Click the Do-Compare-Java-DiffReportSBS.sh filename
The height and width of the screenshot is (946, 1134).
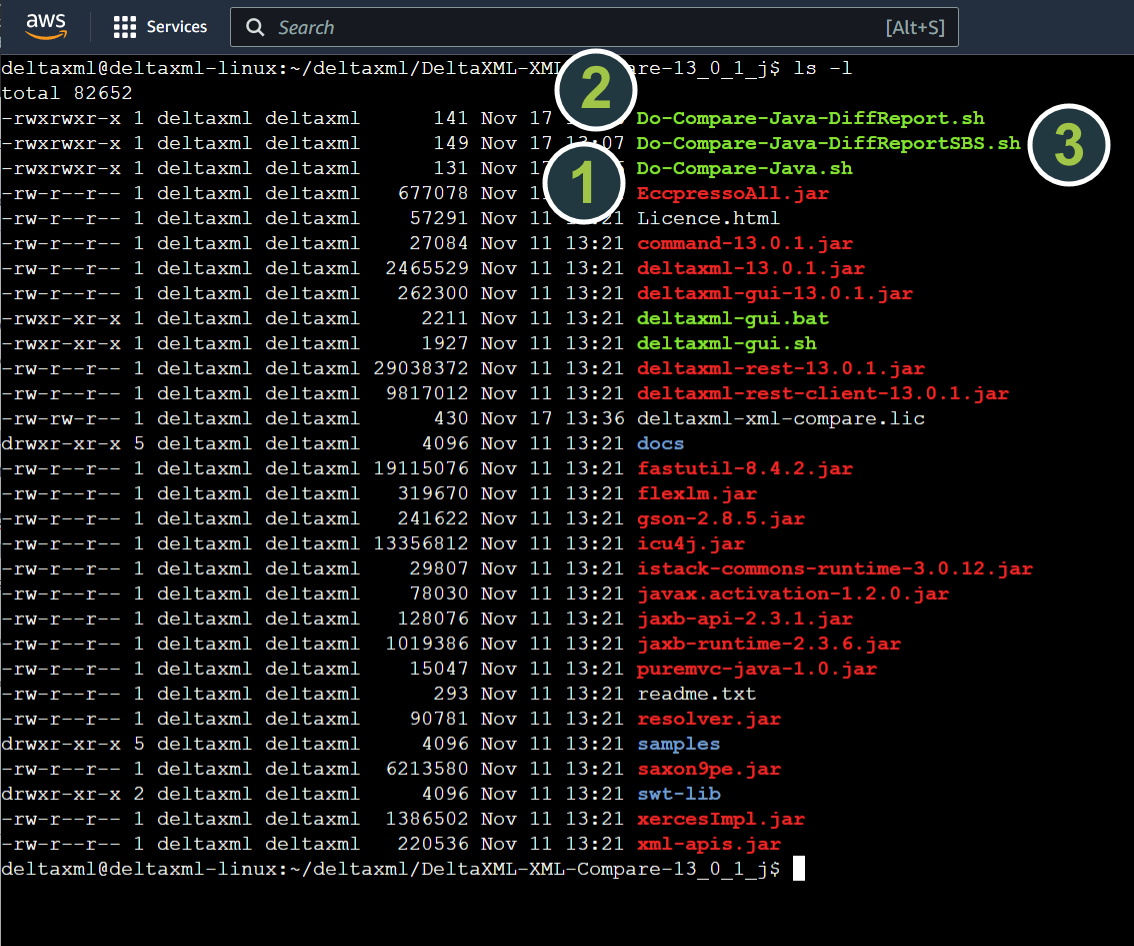[828, 143]
